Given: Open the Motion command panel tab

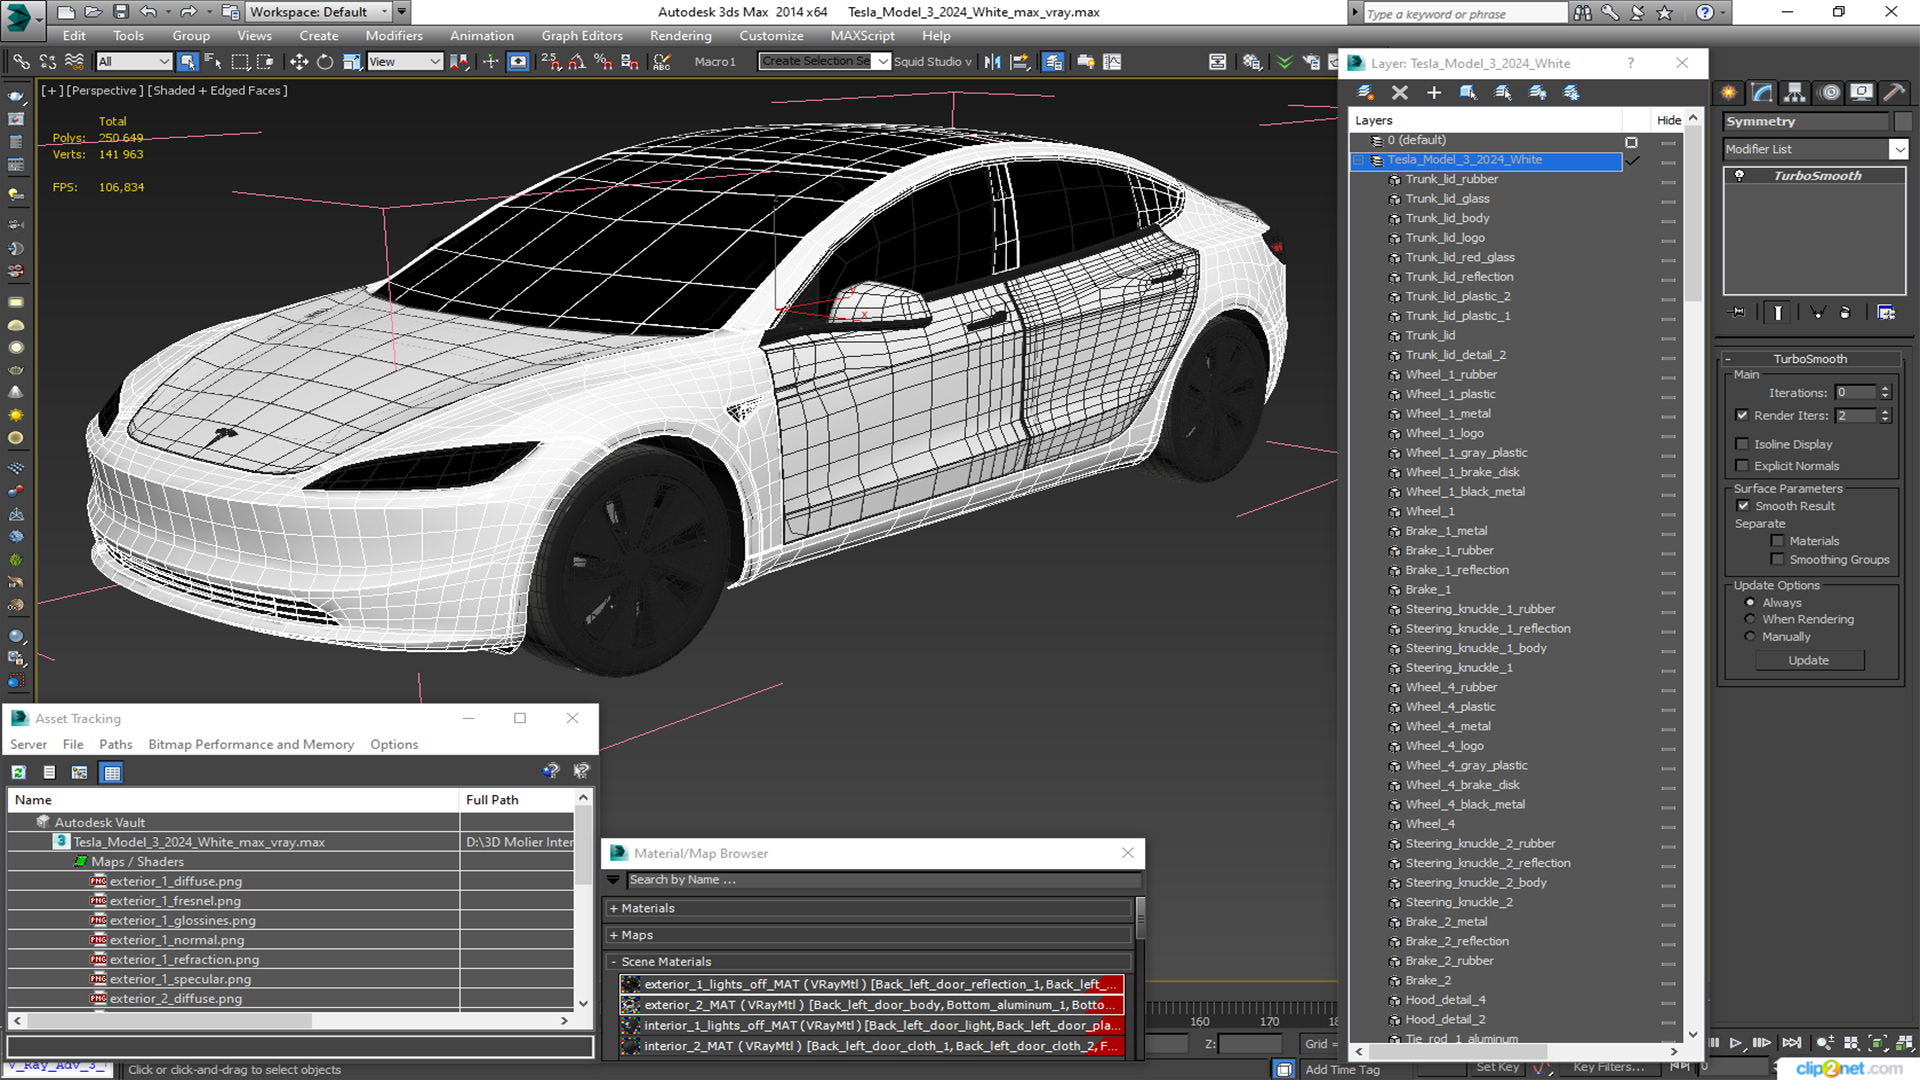Looking at the screenshot, I should tap(1830, 92).
